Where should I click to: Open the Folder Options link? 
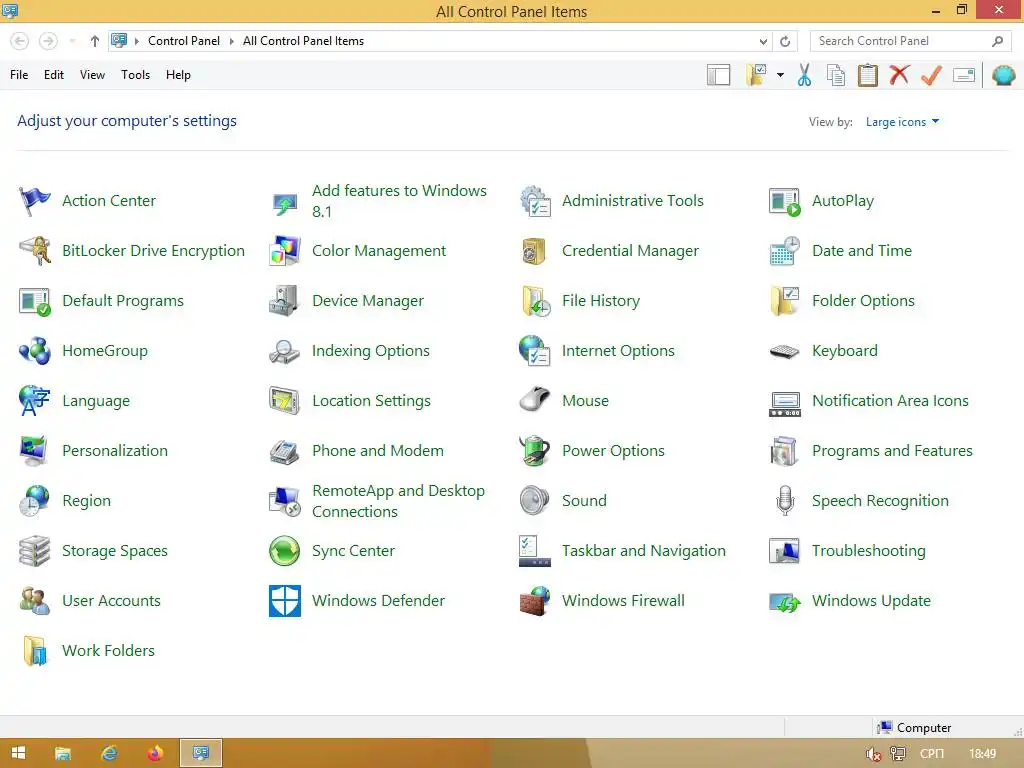coord(863,301)
